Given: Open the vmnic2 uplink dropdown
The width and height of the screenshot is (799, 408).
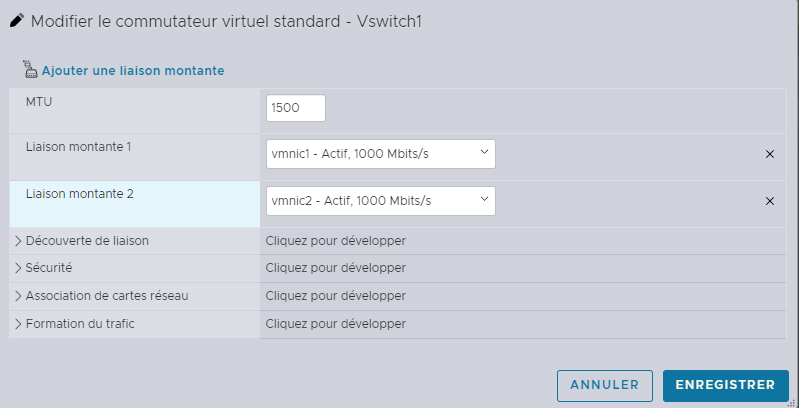Looking at the screenshot, I should pos(381,201).
